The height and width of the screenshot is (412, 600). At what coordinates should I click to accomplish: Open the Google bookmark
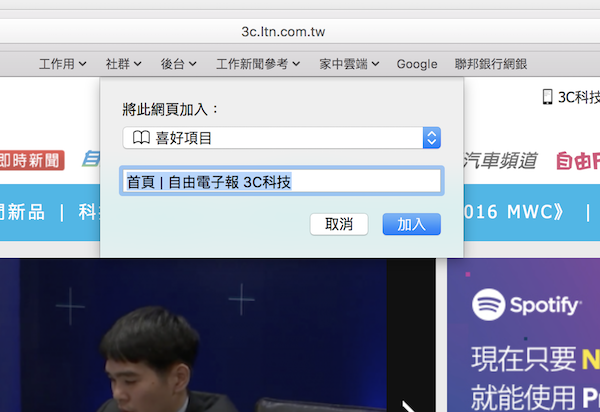(x=417, y=64)
